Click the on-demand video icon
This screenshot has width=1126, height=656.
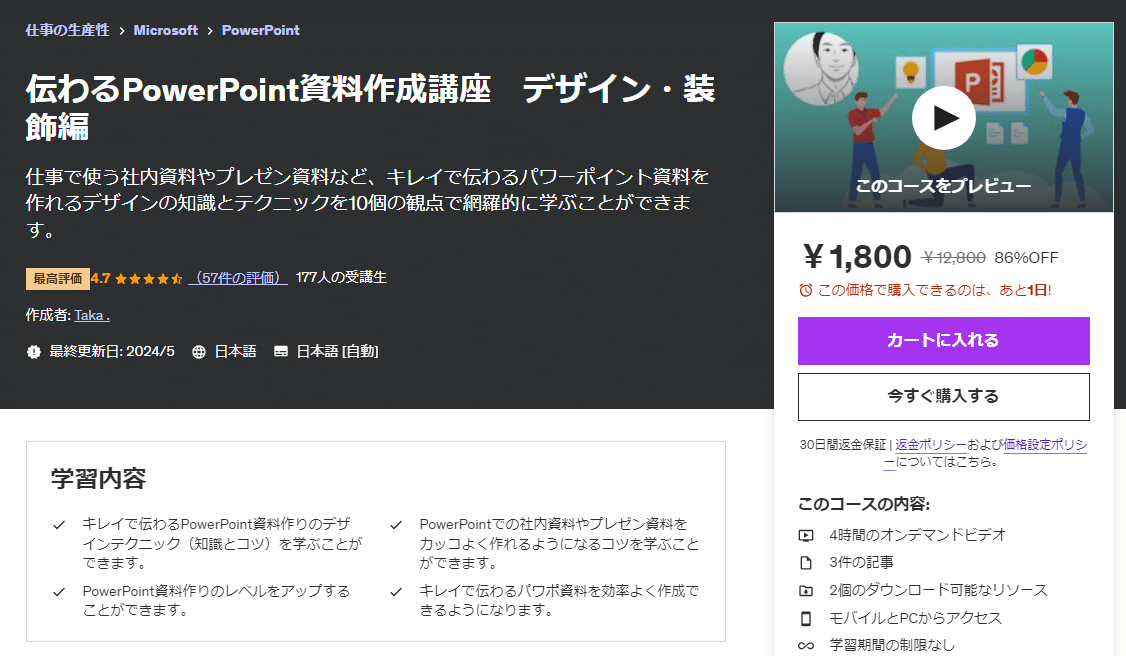click(x=806, y=535)
